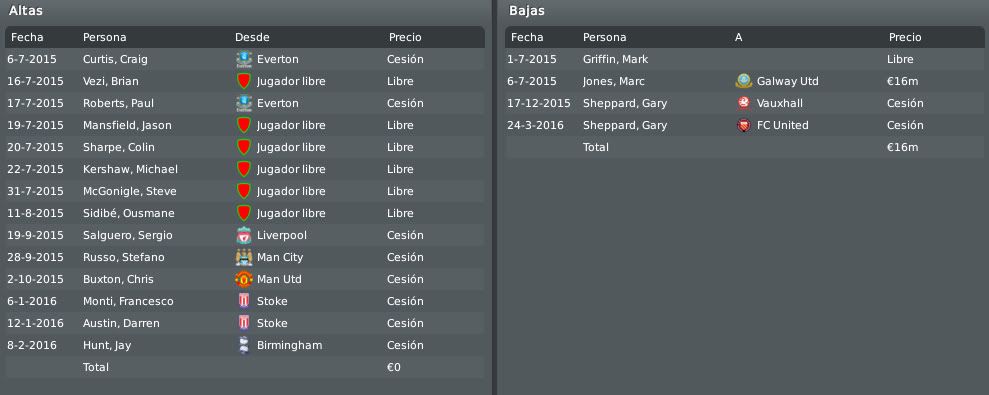The height and width of the screenshot is (395, 989).
Task: Open player Jones, Marc in Bajas
Action: click(x=614, y=81)
